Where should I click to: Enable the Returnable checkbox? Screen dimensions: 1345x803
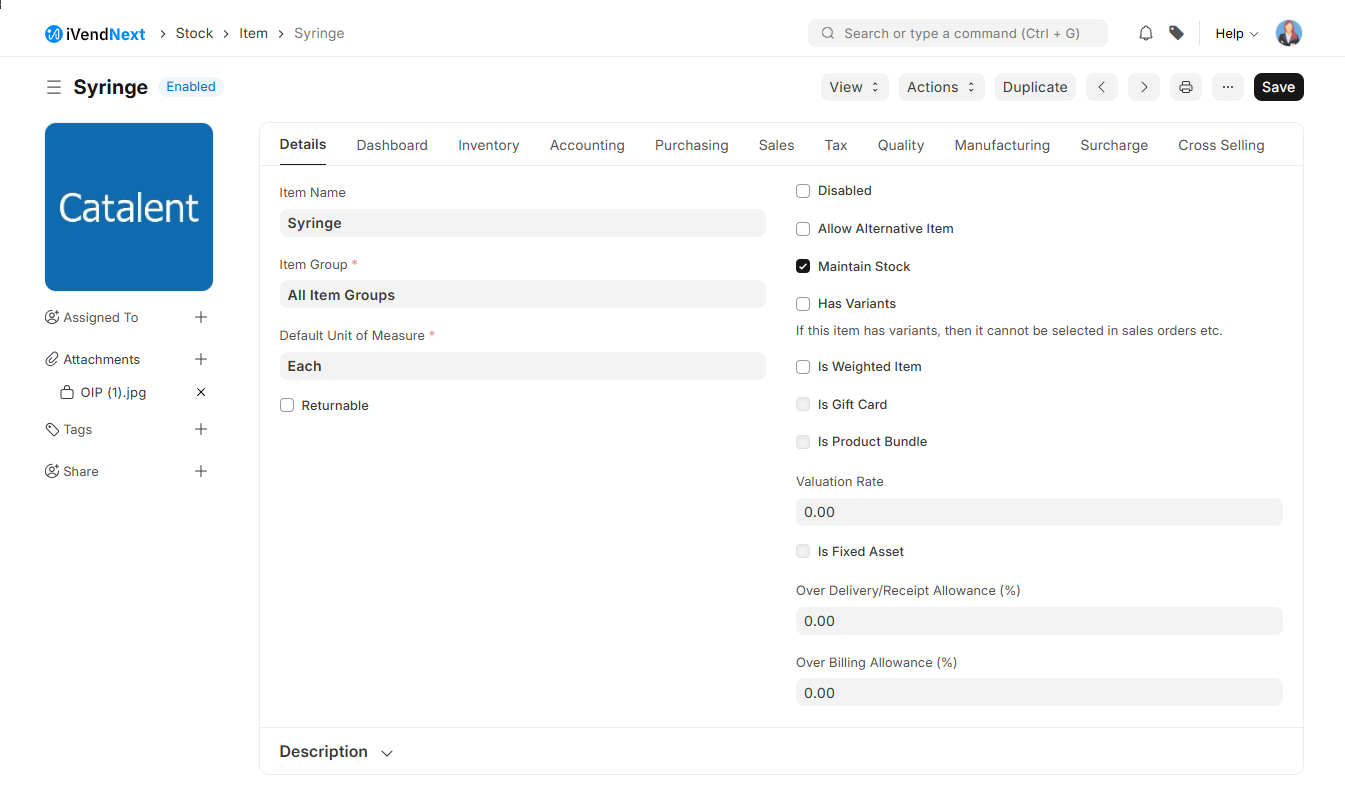pos(287,405)
